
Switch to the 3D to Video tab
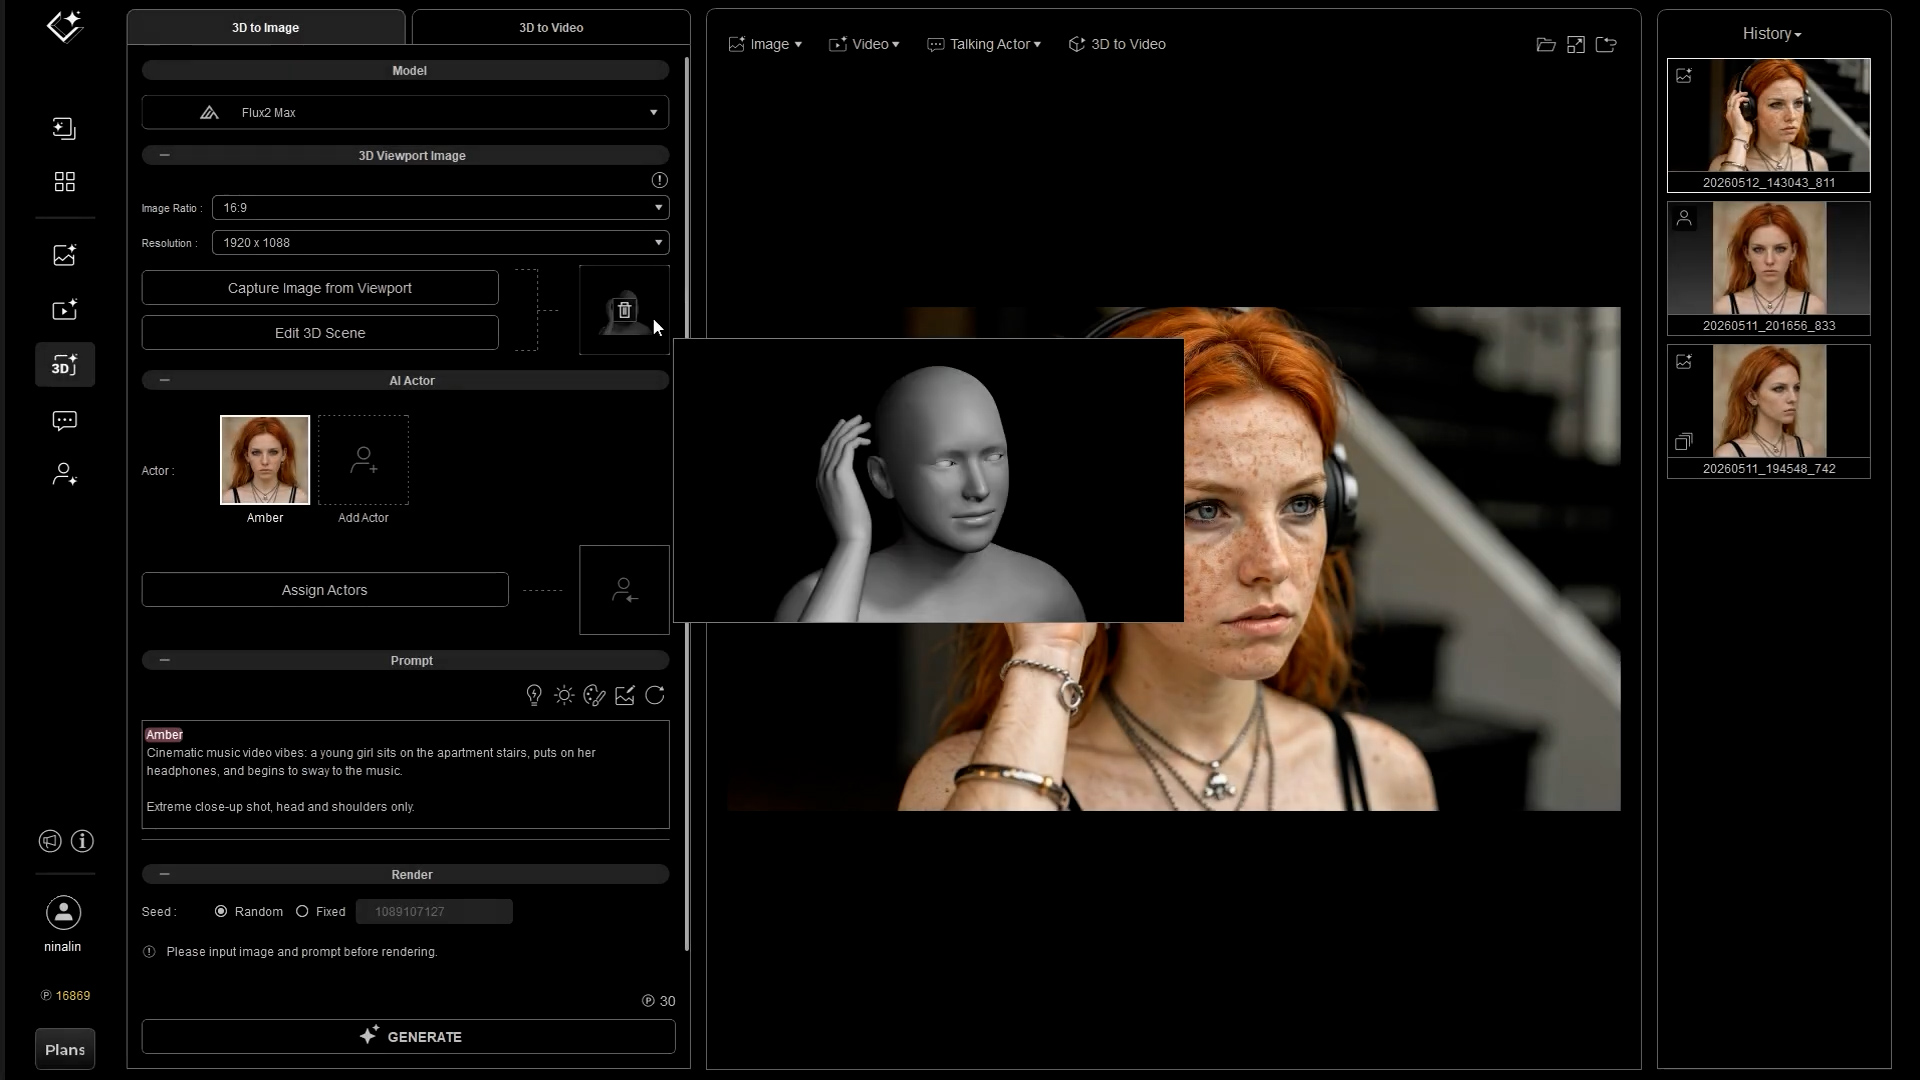pos(551,27)
